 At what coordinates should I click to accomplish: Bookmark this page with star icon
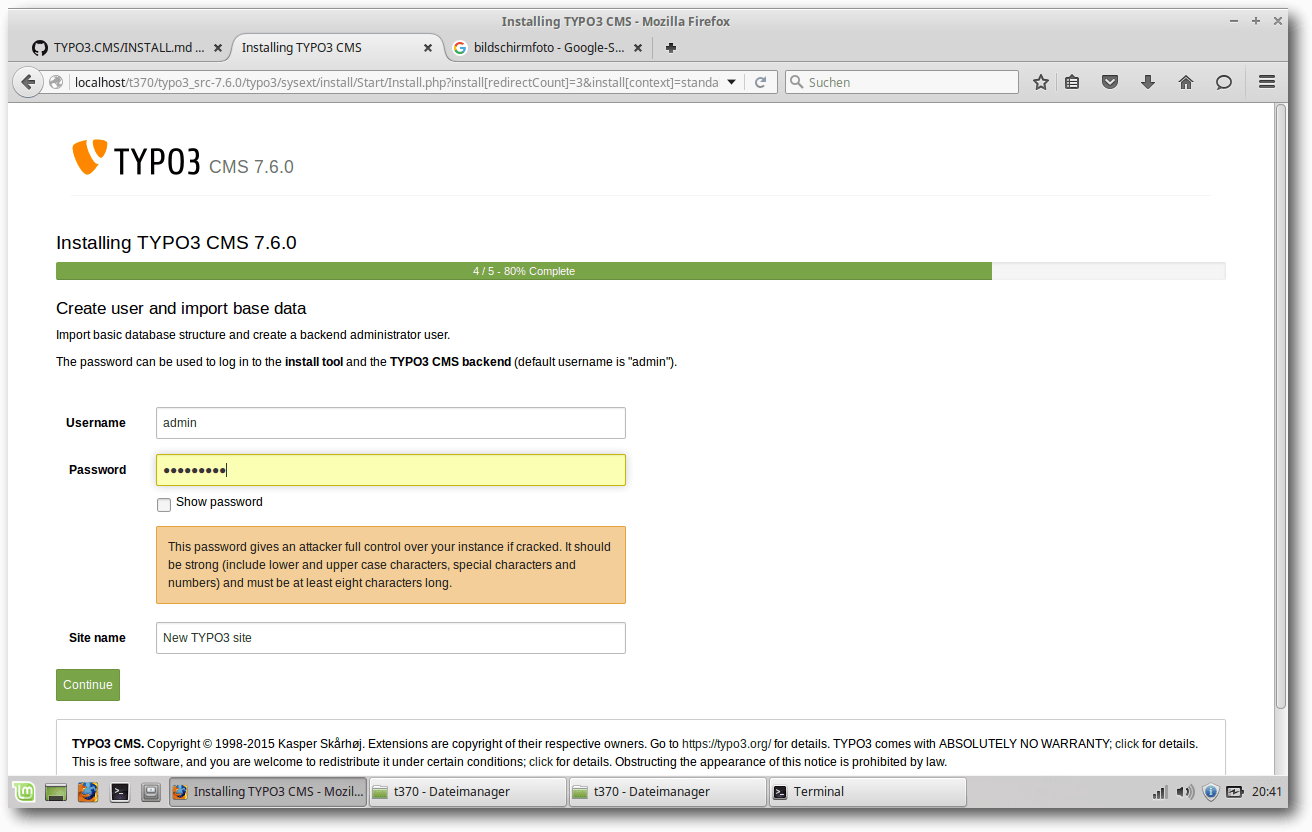pyautogui.click(x=1040, y=82)
